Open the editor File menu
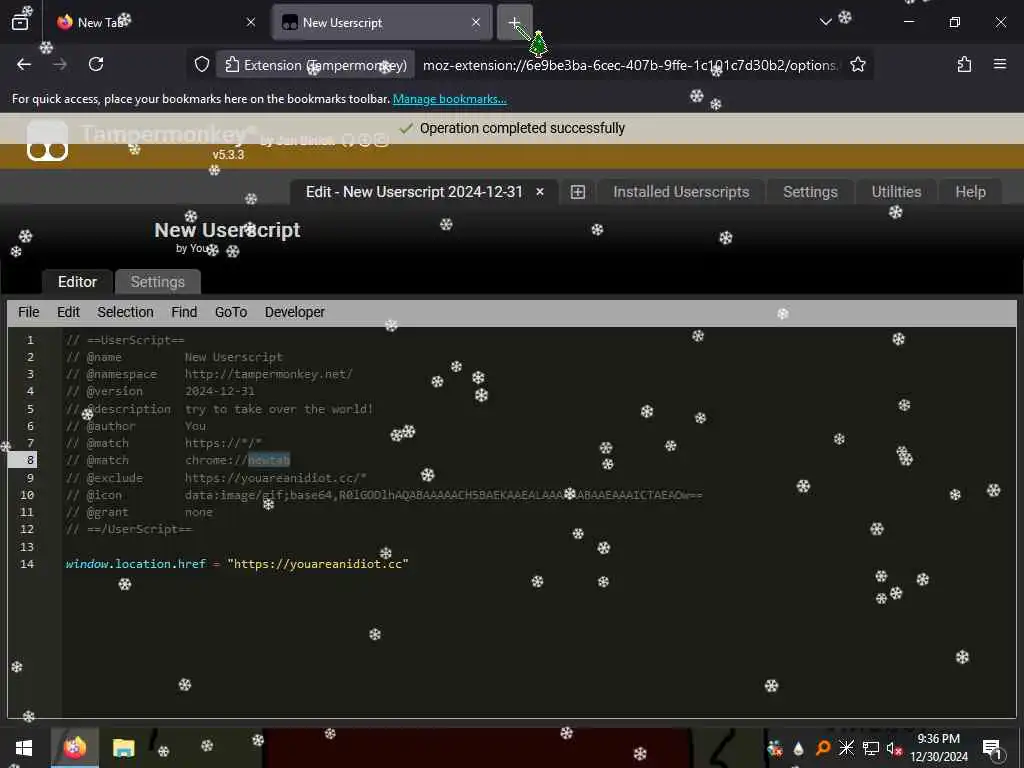 [29, 312]
